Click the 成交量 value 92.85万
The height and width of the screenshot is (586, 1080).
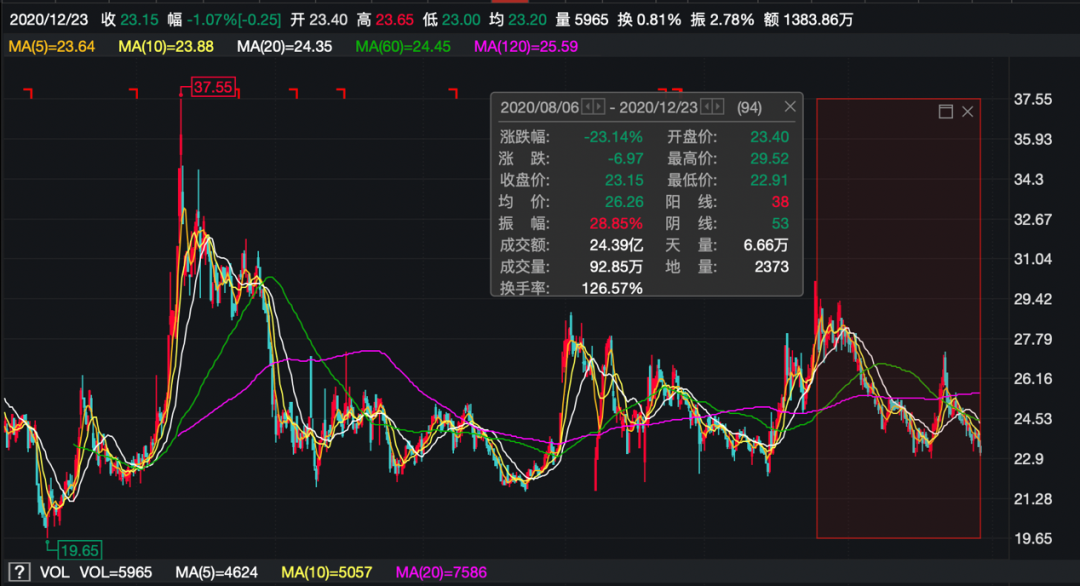(x=616, y=266)
